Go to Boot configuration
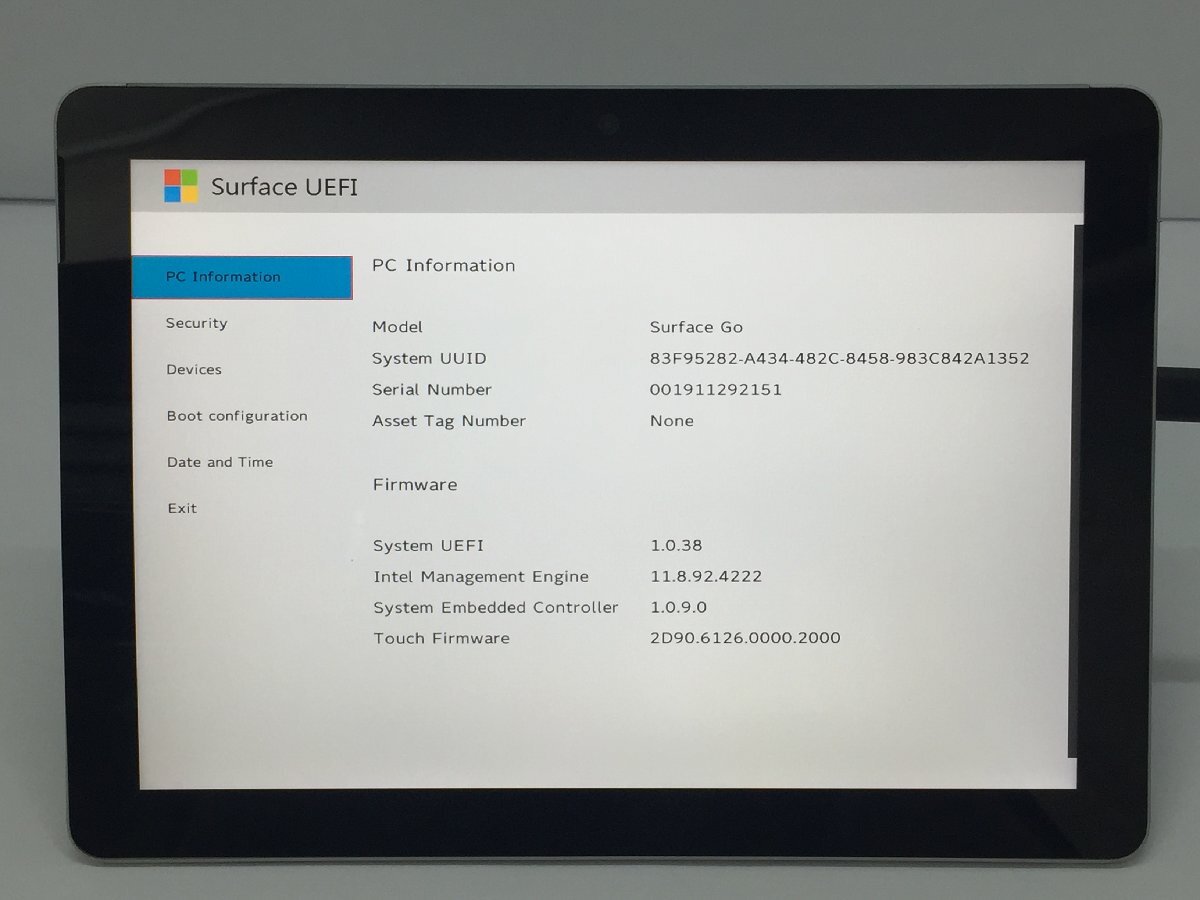 point(237,416)
